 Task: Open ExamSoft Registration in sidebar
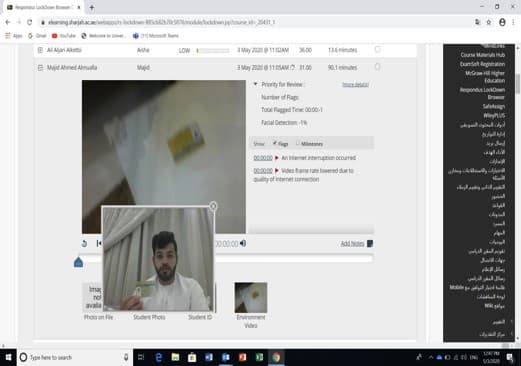(482, 64)
